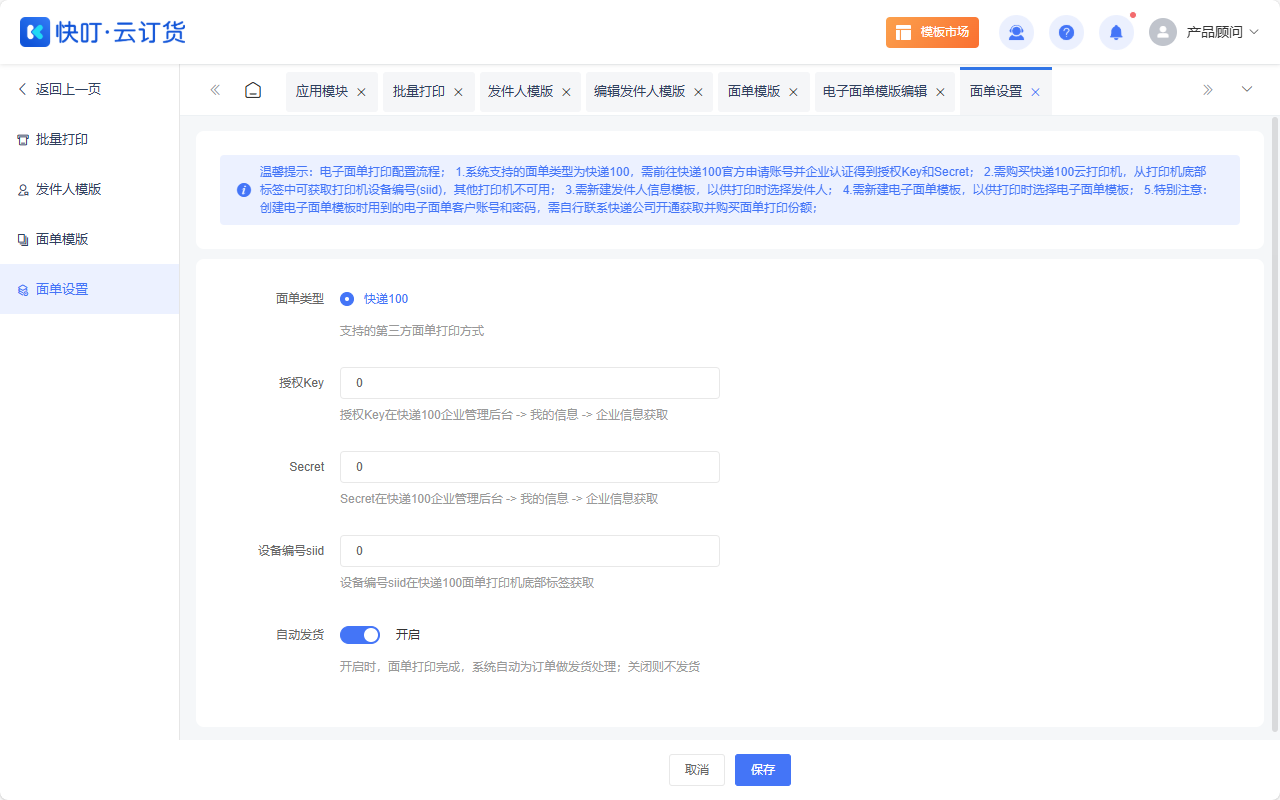Close the 电子面单模版编辑 tab
1280x800 pixels.
click(940, 92)
